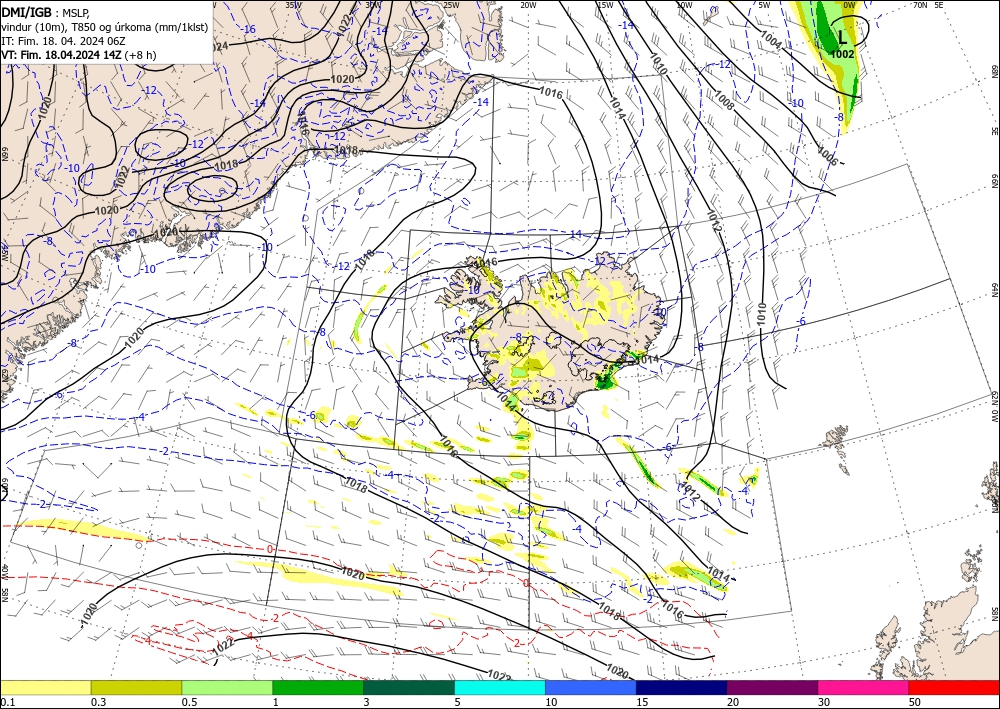Click the 70N latitude label
Viewport: 1000px width, 709px height.
(x=920, y=5)
